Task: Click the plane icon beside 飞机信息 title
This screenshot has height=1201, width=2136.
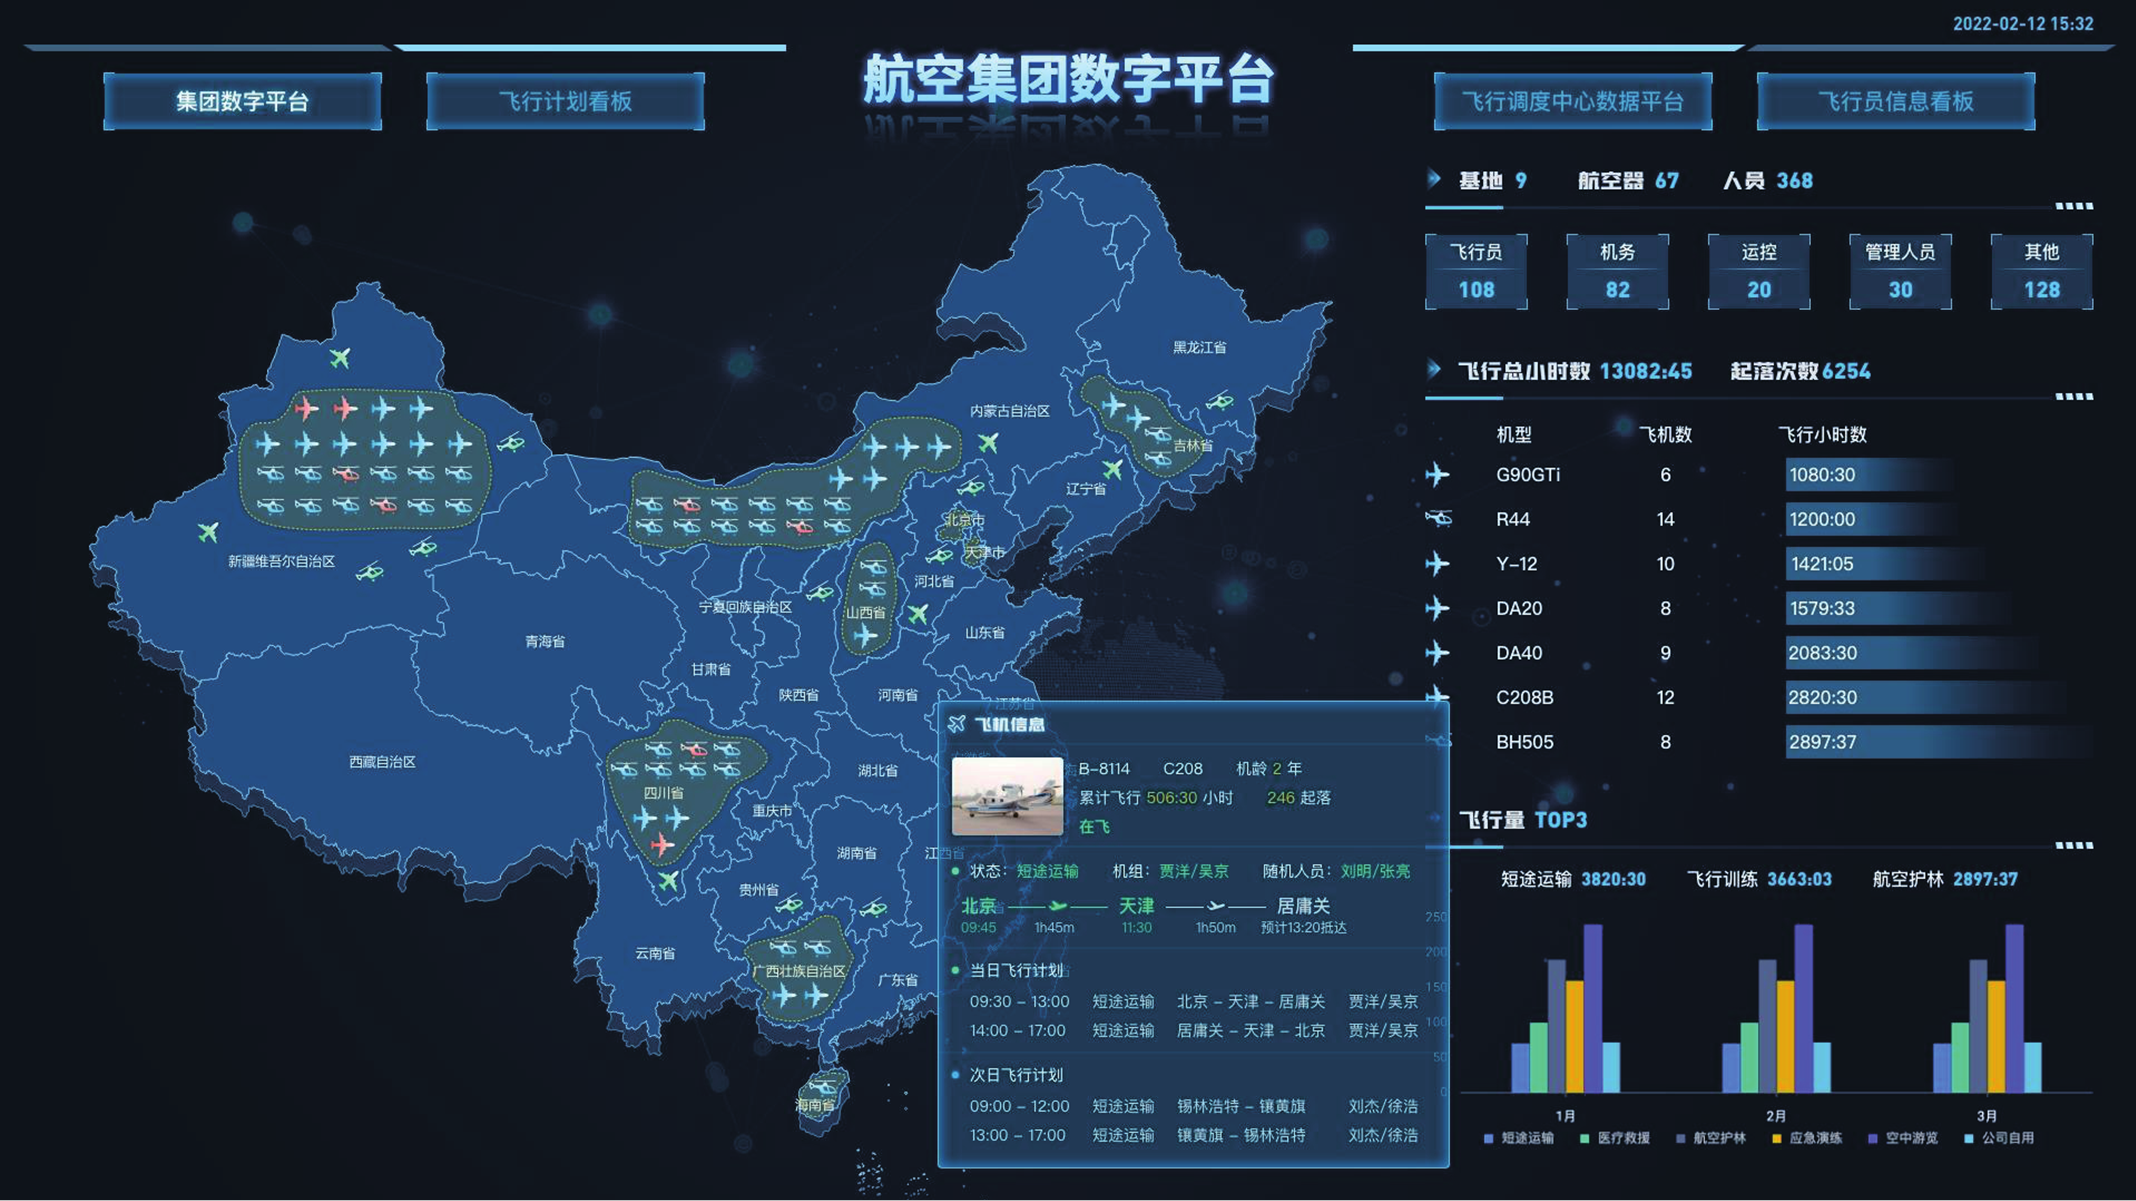Action: [x=957, y=724]
